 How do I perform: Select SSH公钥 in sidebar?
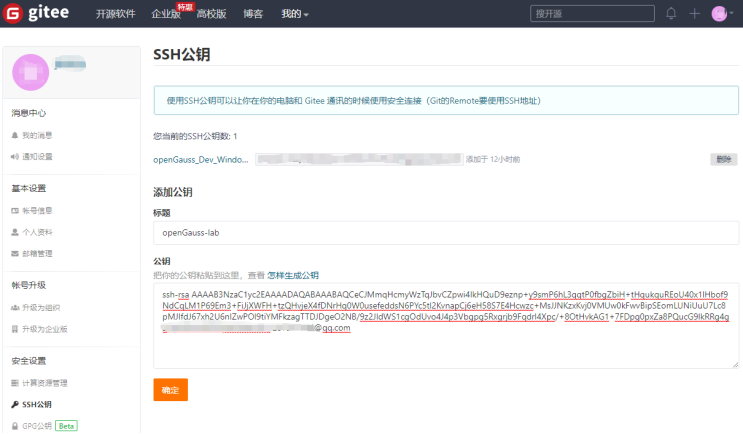pos(37,404)
